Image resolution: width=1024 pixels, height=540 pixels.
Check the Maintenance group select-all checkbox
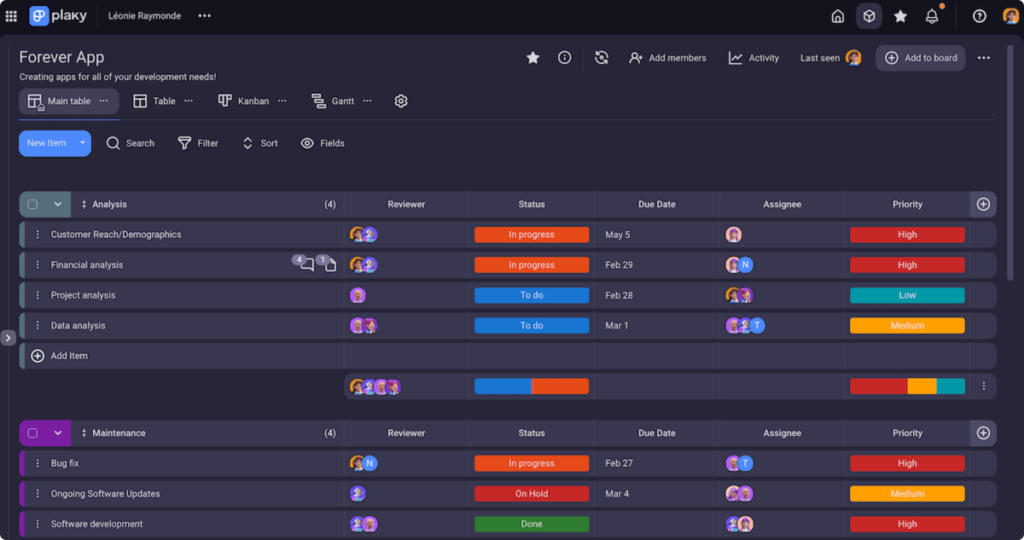[33, 433]
